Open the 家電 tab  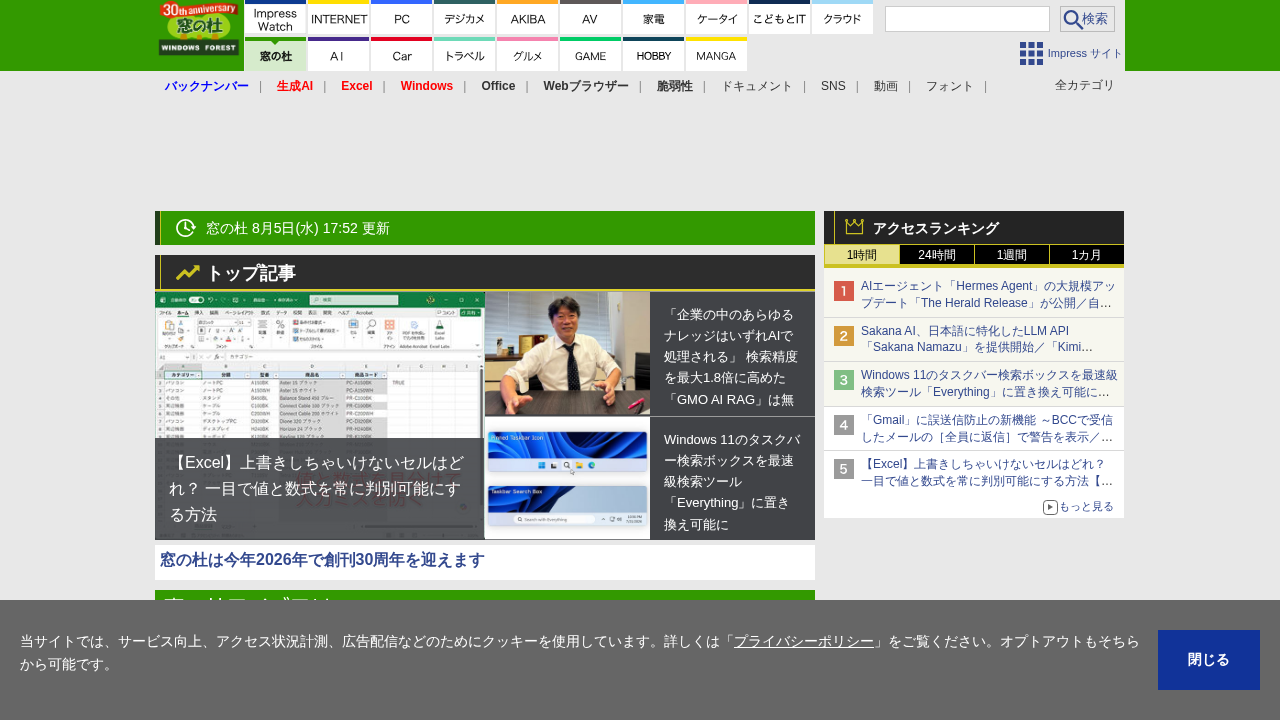pyautogui.click(x=654, y=18)
